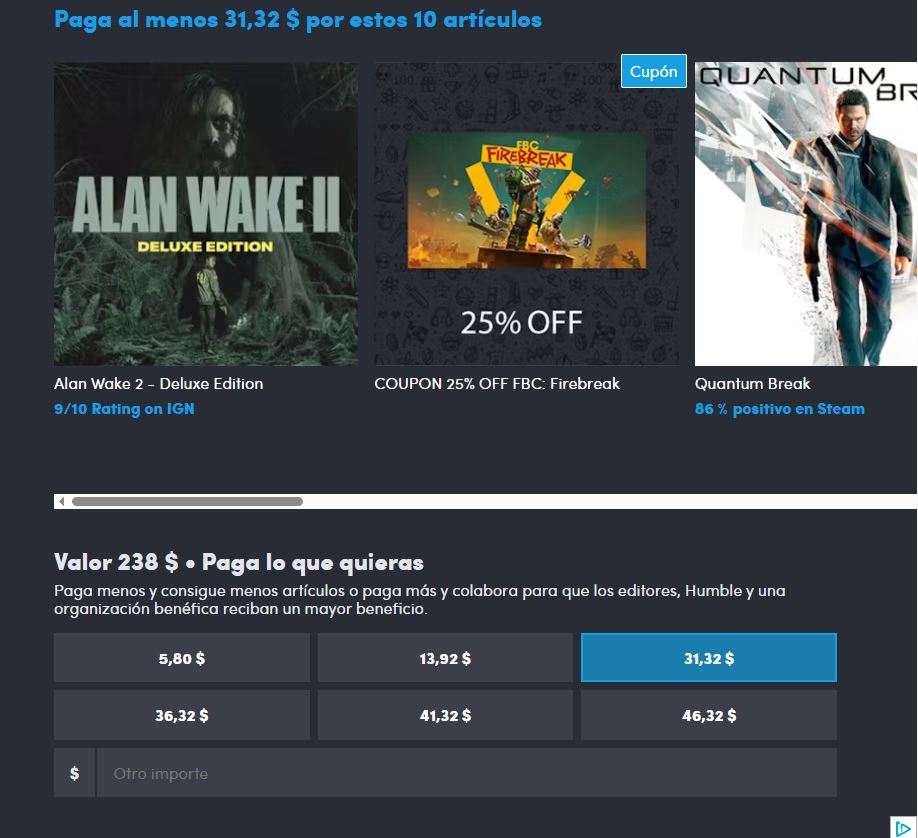Open the 9/10 Rating on IGN link

coord(124,409)
